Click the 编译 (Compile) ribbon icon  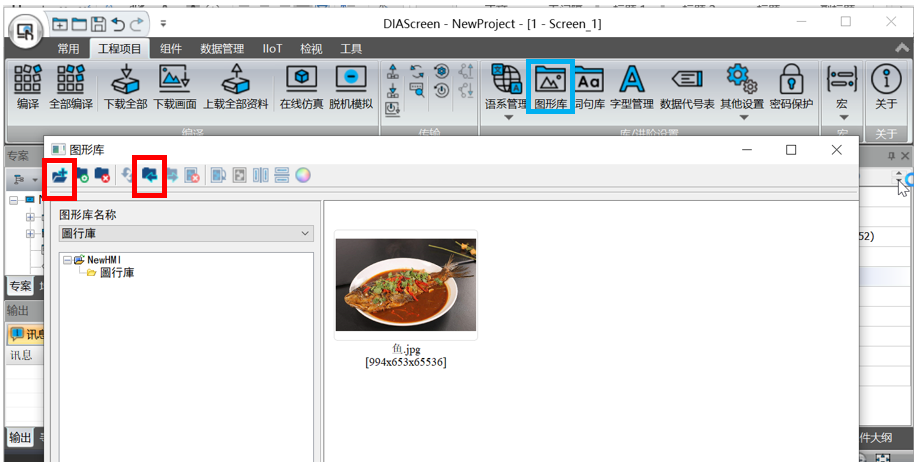click(27, 86)
